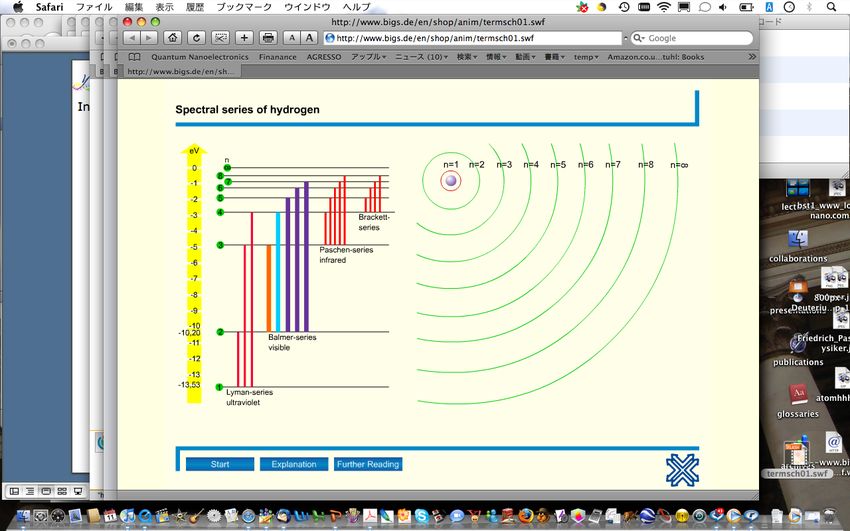Open iCal from the Dock

tap(110, 516)
